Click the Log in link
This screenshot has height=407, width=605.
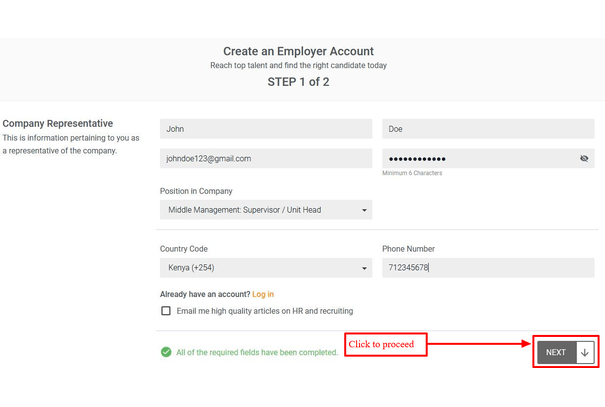[263, 294]
